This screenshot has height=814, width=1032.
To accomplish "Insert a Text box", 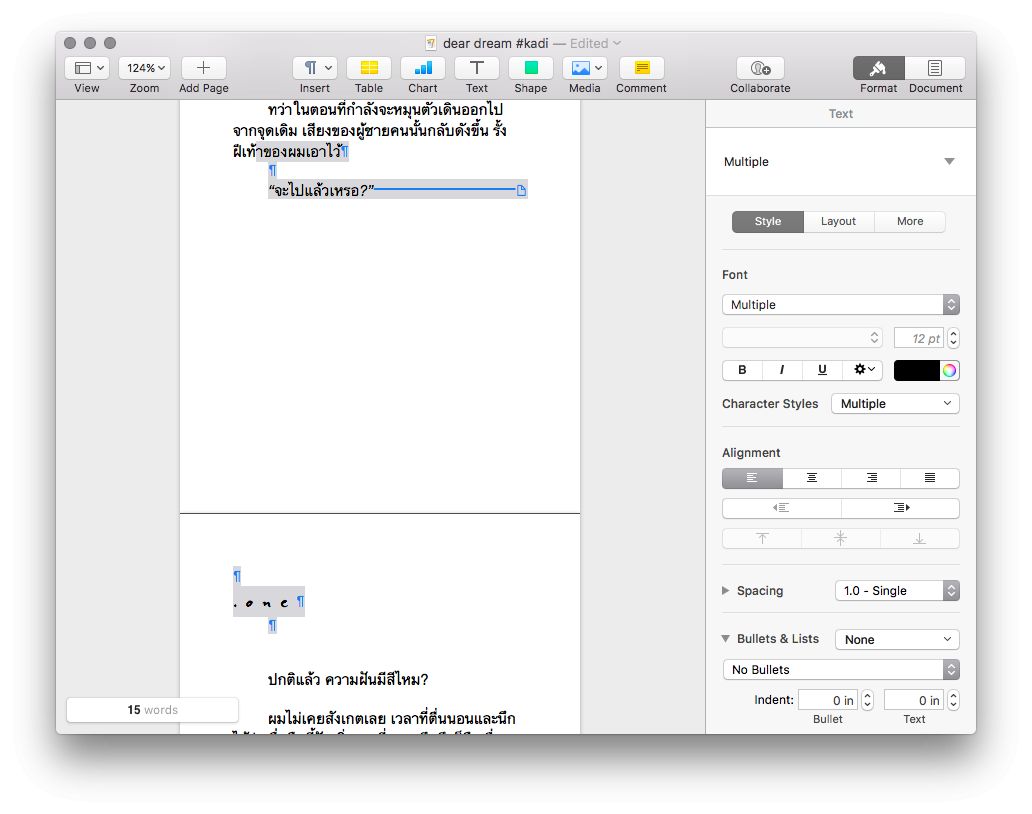I will (x=477, y=68).
